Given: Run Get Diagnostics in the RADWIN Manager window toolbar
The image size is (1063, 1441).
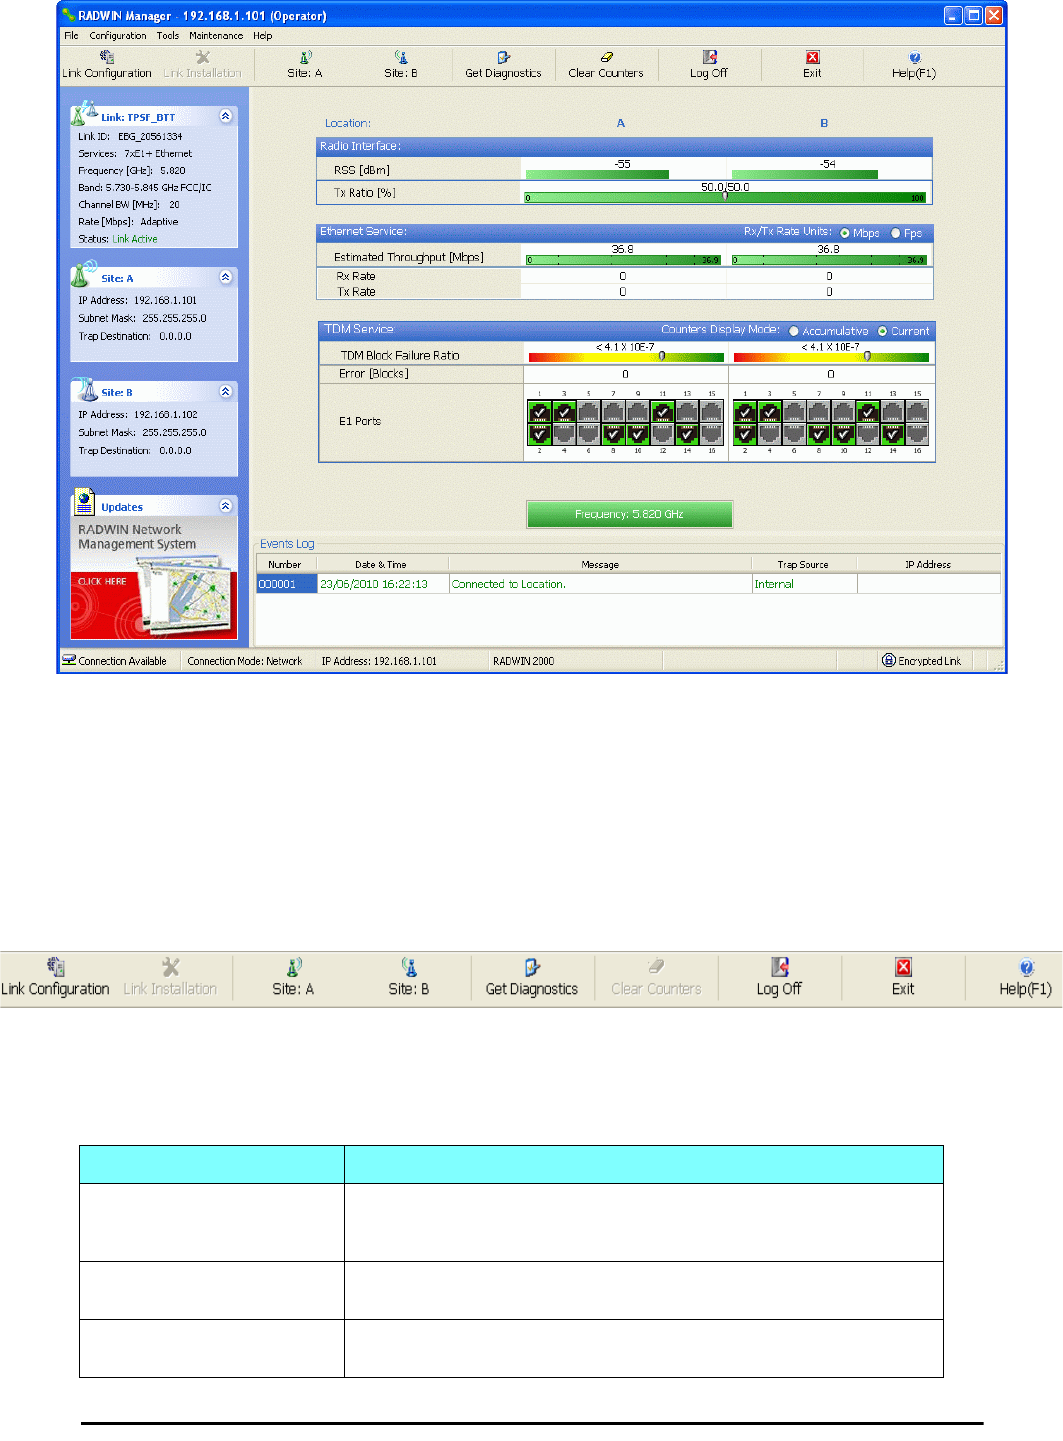Looking at the screenshot, I should point(503,65).
